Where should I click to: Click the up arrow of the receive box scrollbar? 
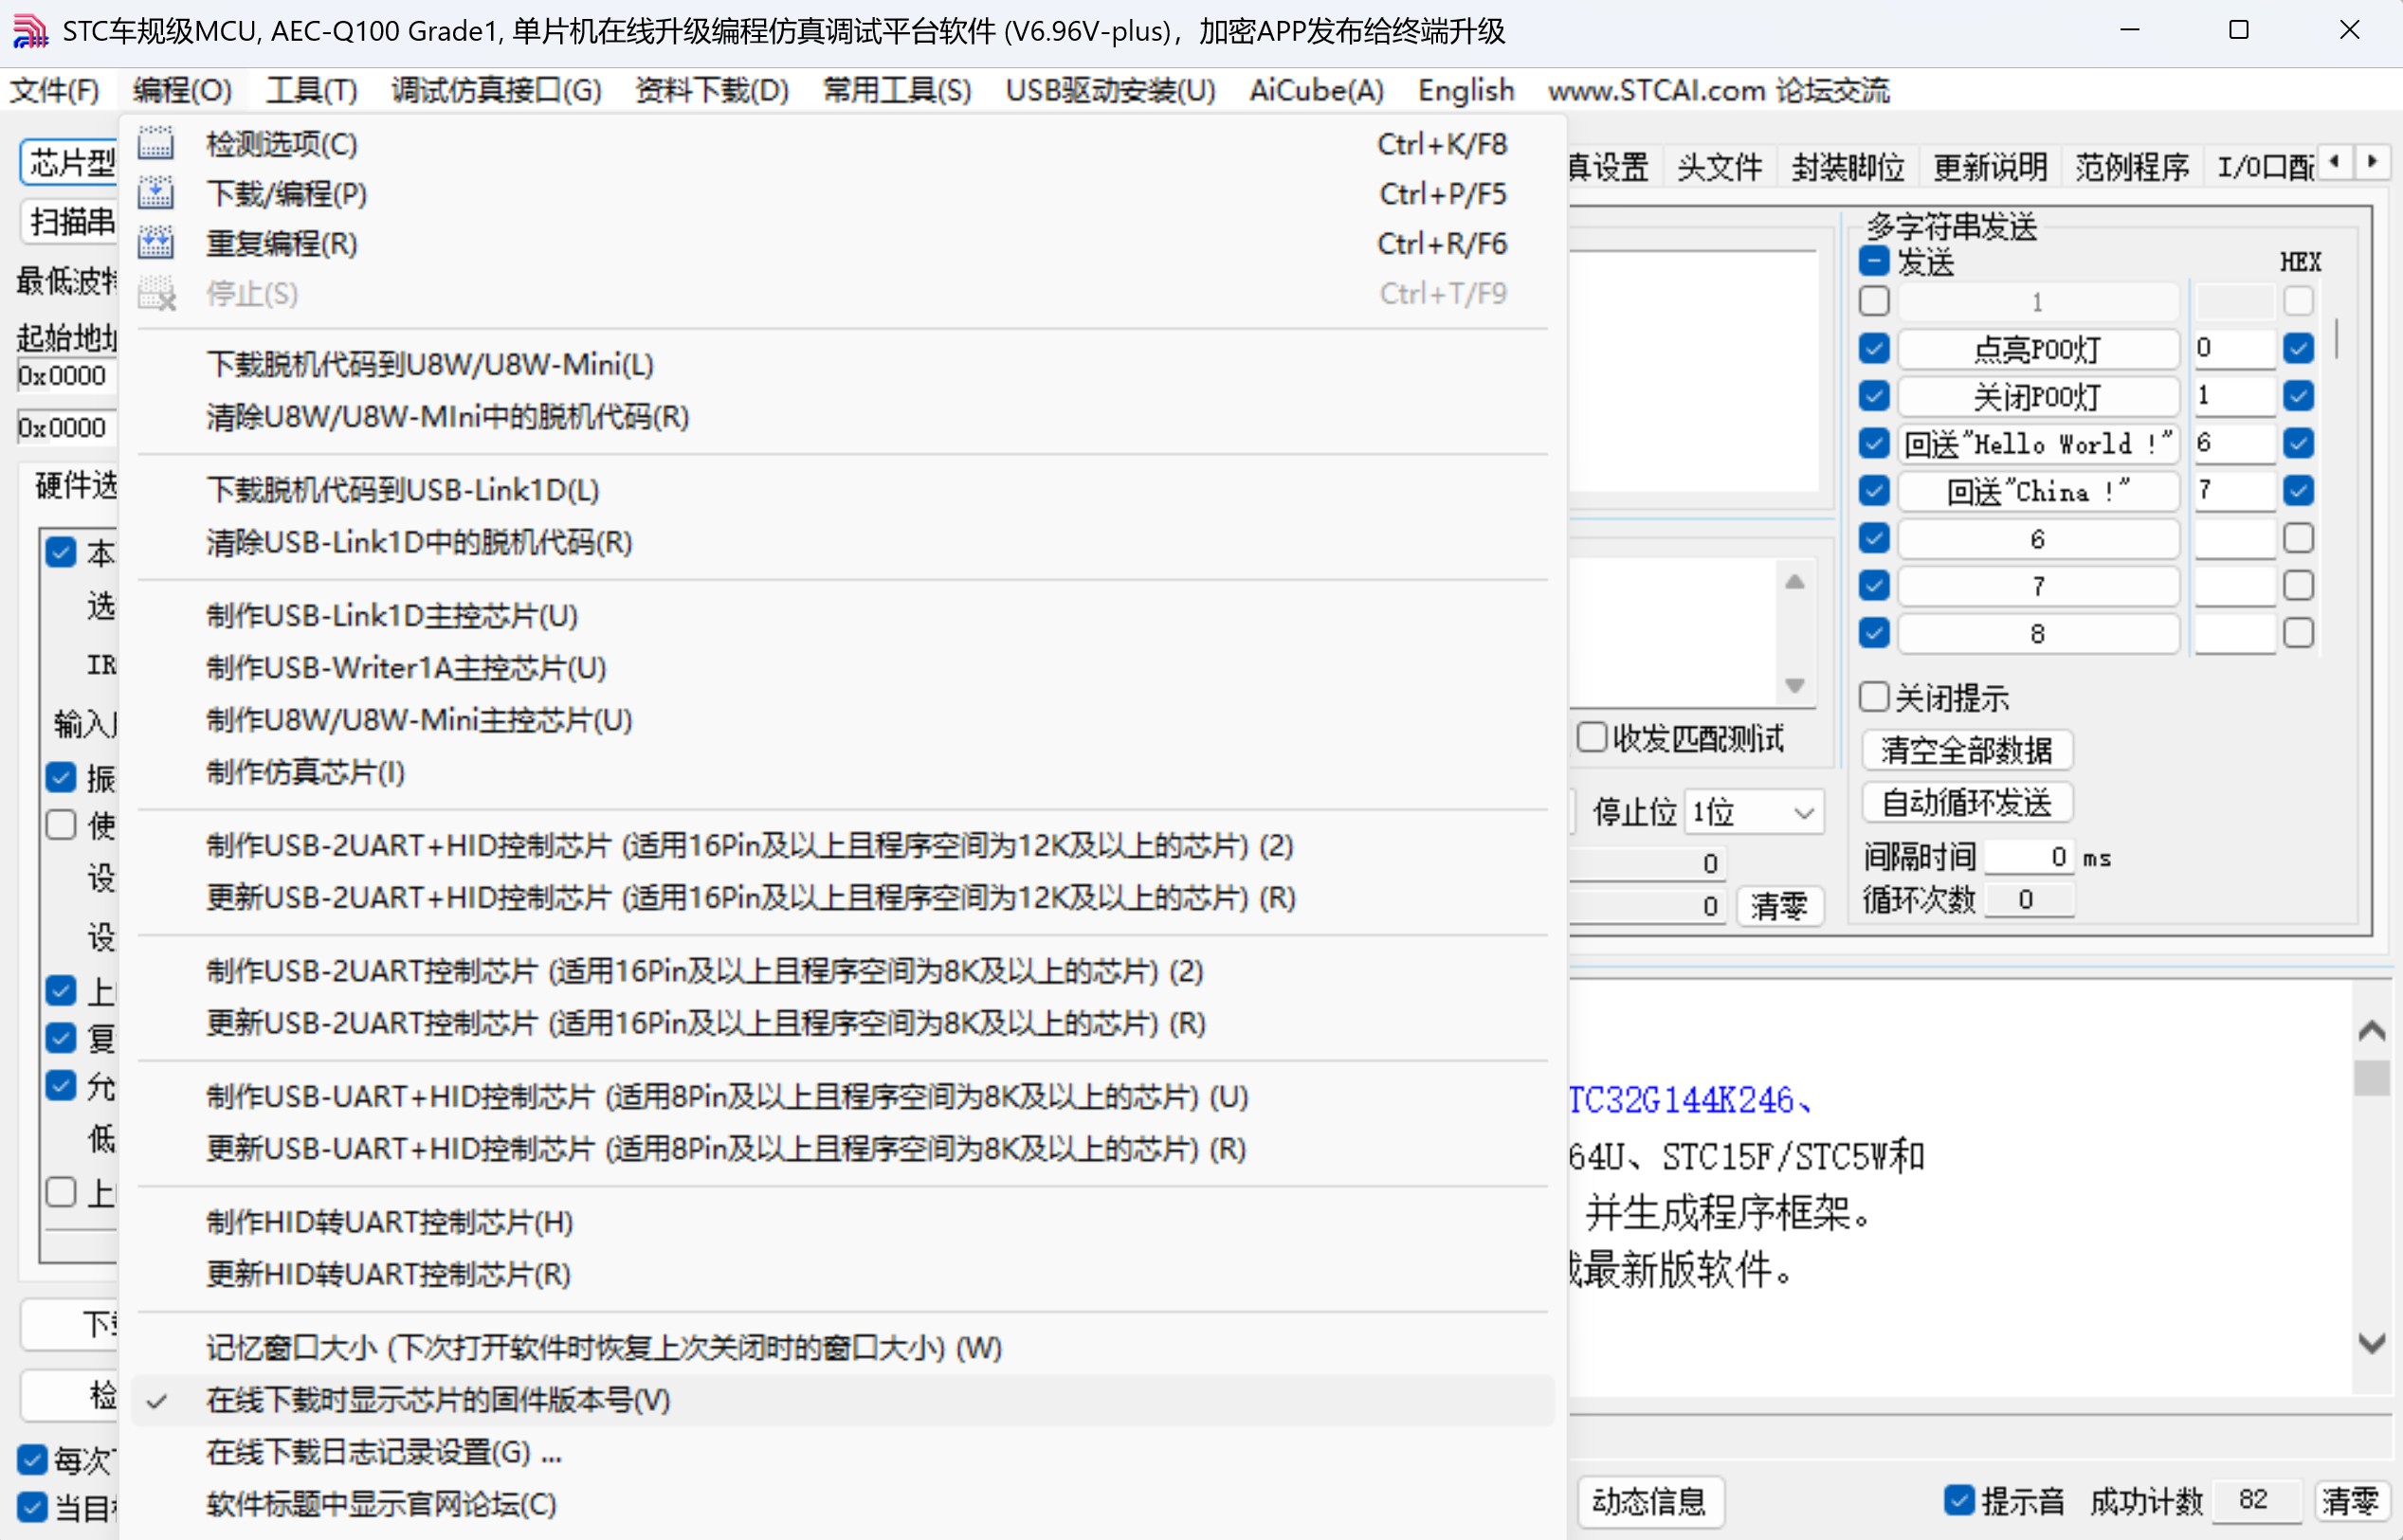coord(1794,582)
